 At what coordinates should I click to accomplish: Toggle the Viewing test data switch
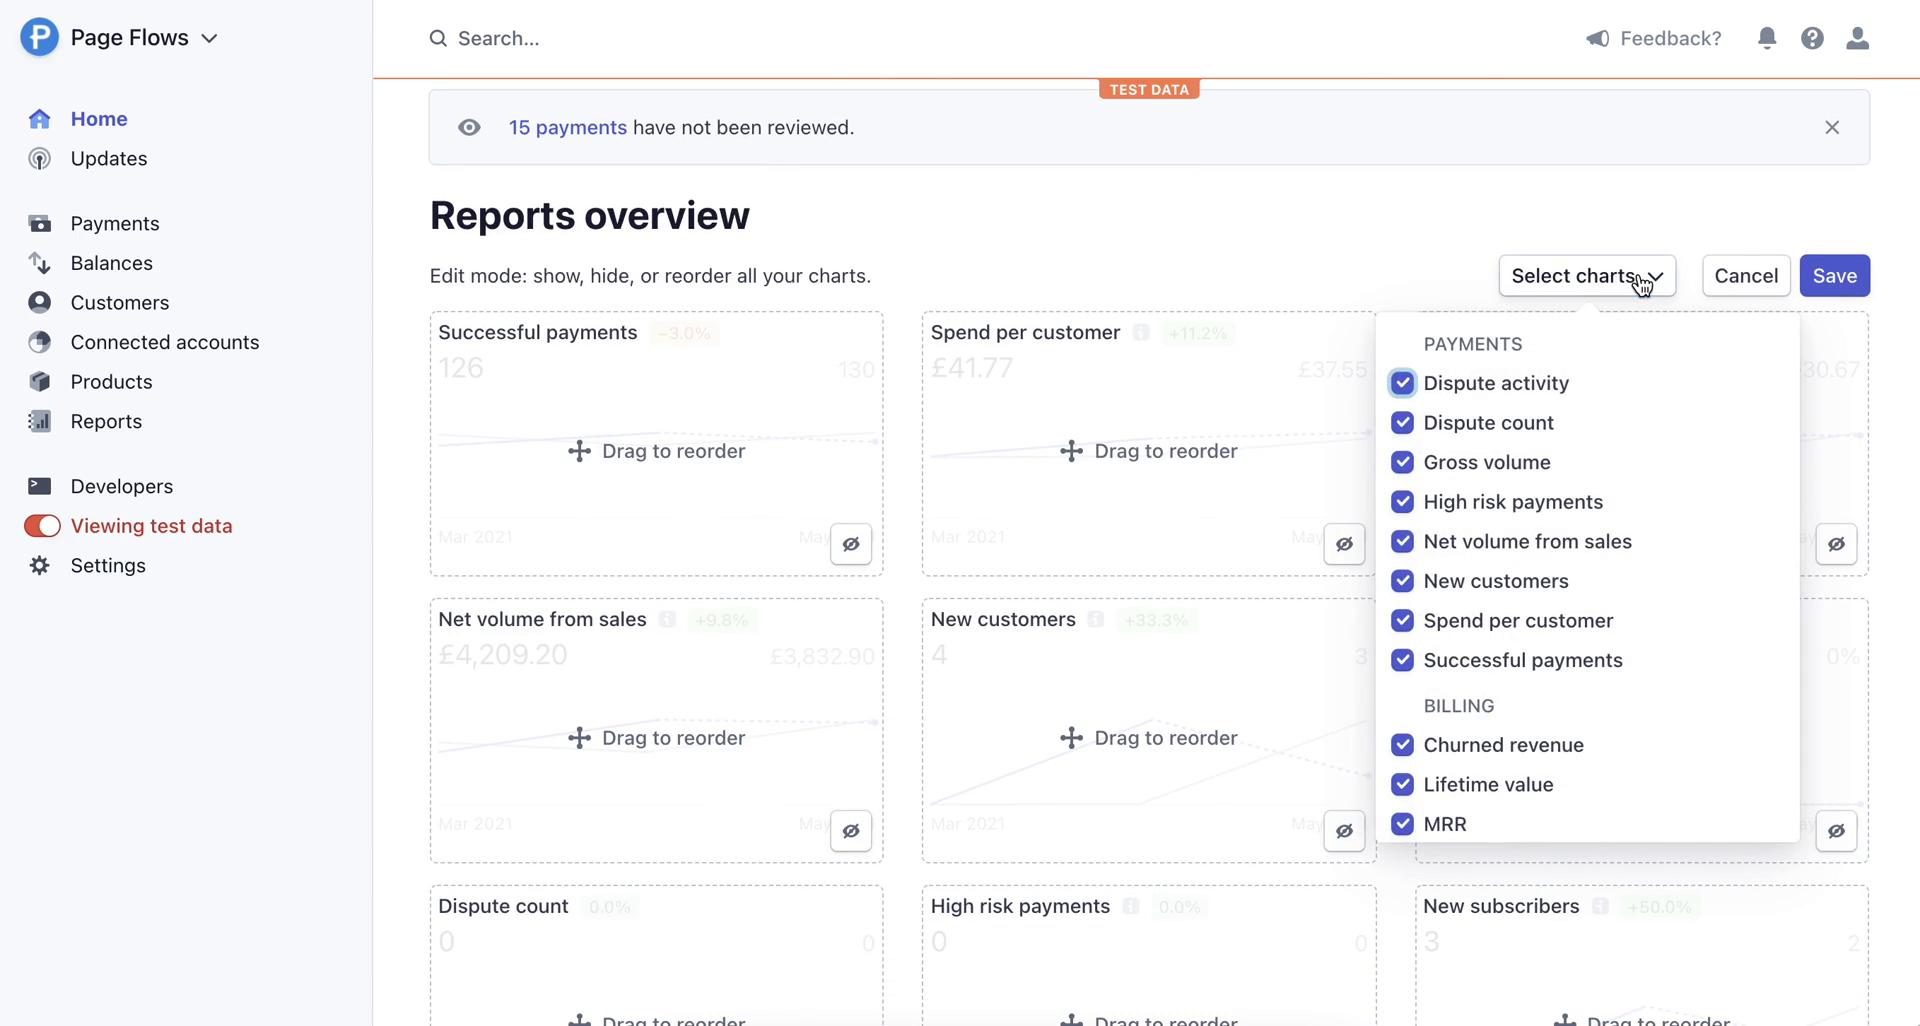[42, 526]
